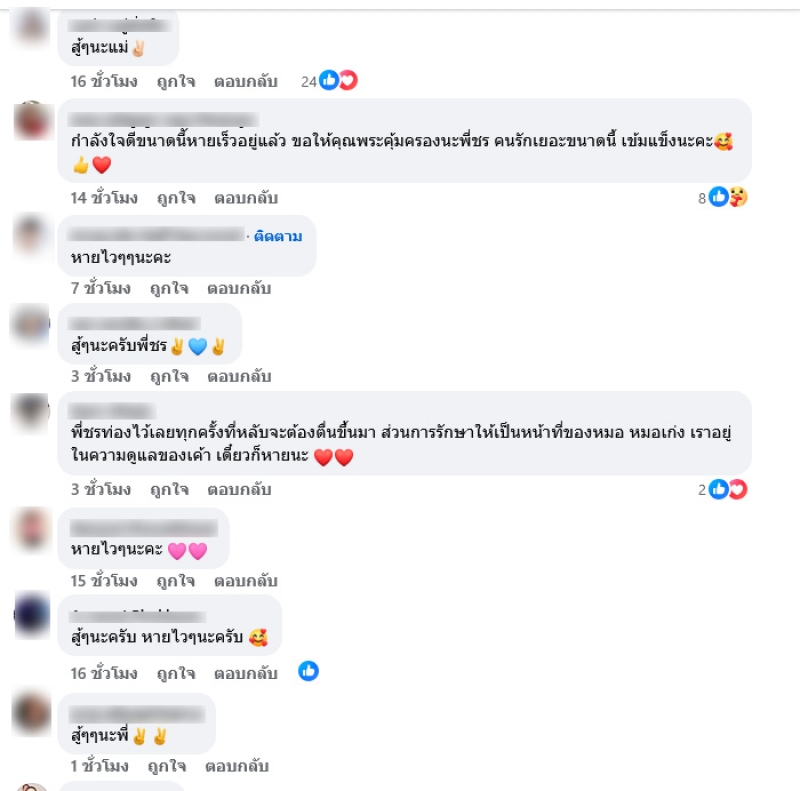Viewport: 800px width, 791px height.
Task: Like the 15-hour-old comment
Action: pyautogui.click(x=176, y=581)
